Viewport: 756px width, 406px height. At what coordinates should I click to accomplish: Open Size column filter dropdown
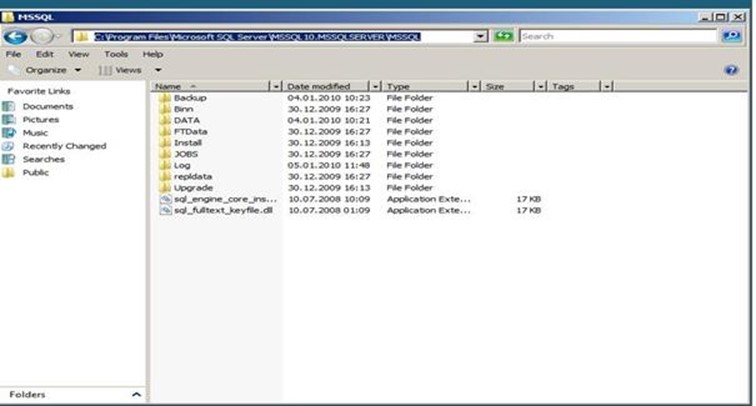(540, 86)
